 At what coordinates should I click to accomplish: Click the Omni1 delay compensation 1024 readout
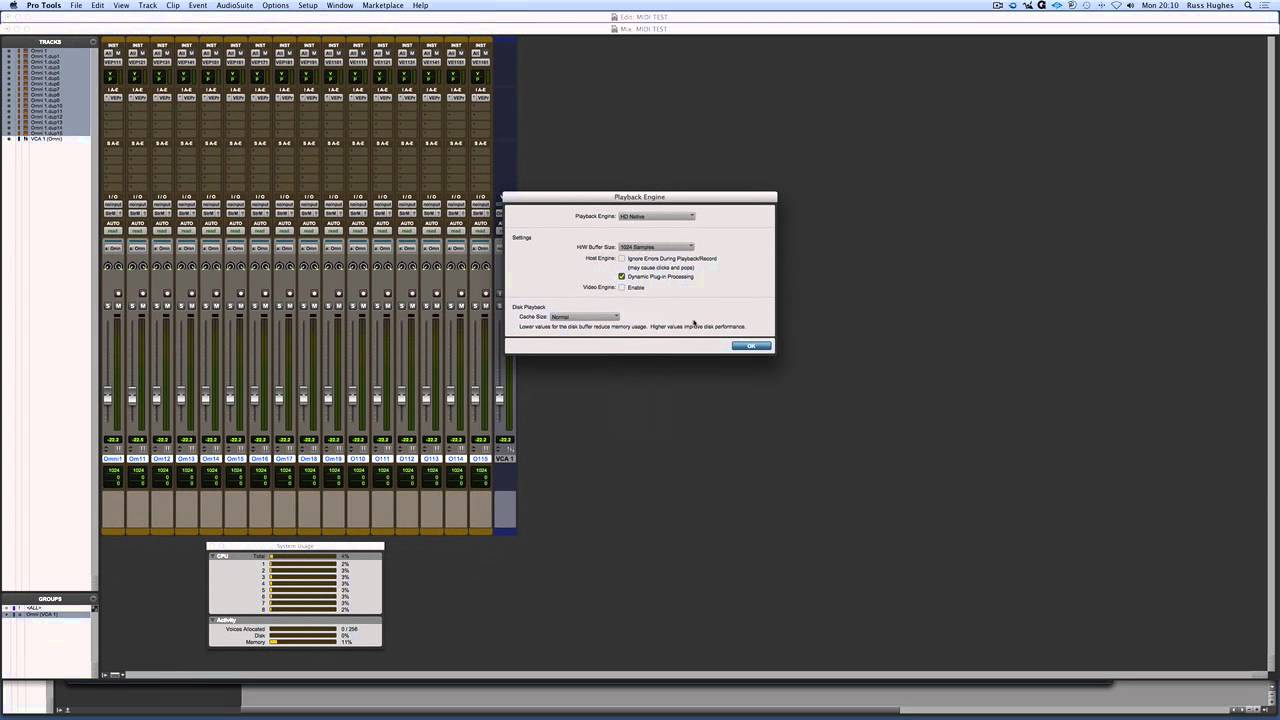click(x=113, y=470)
